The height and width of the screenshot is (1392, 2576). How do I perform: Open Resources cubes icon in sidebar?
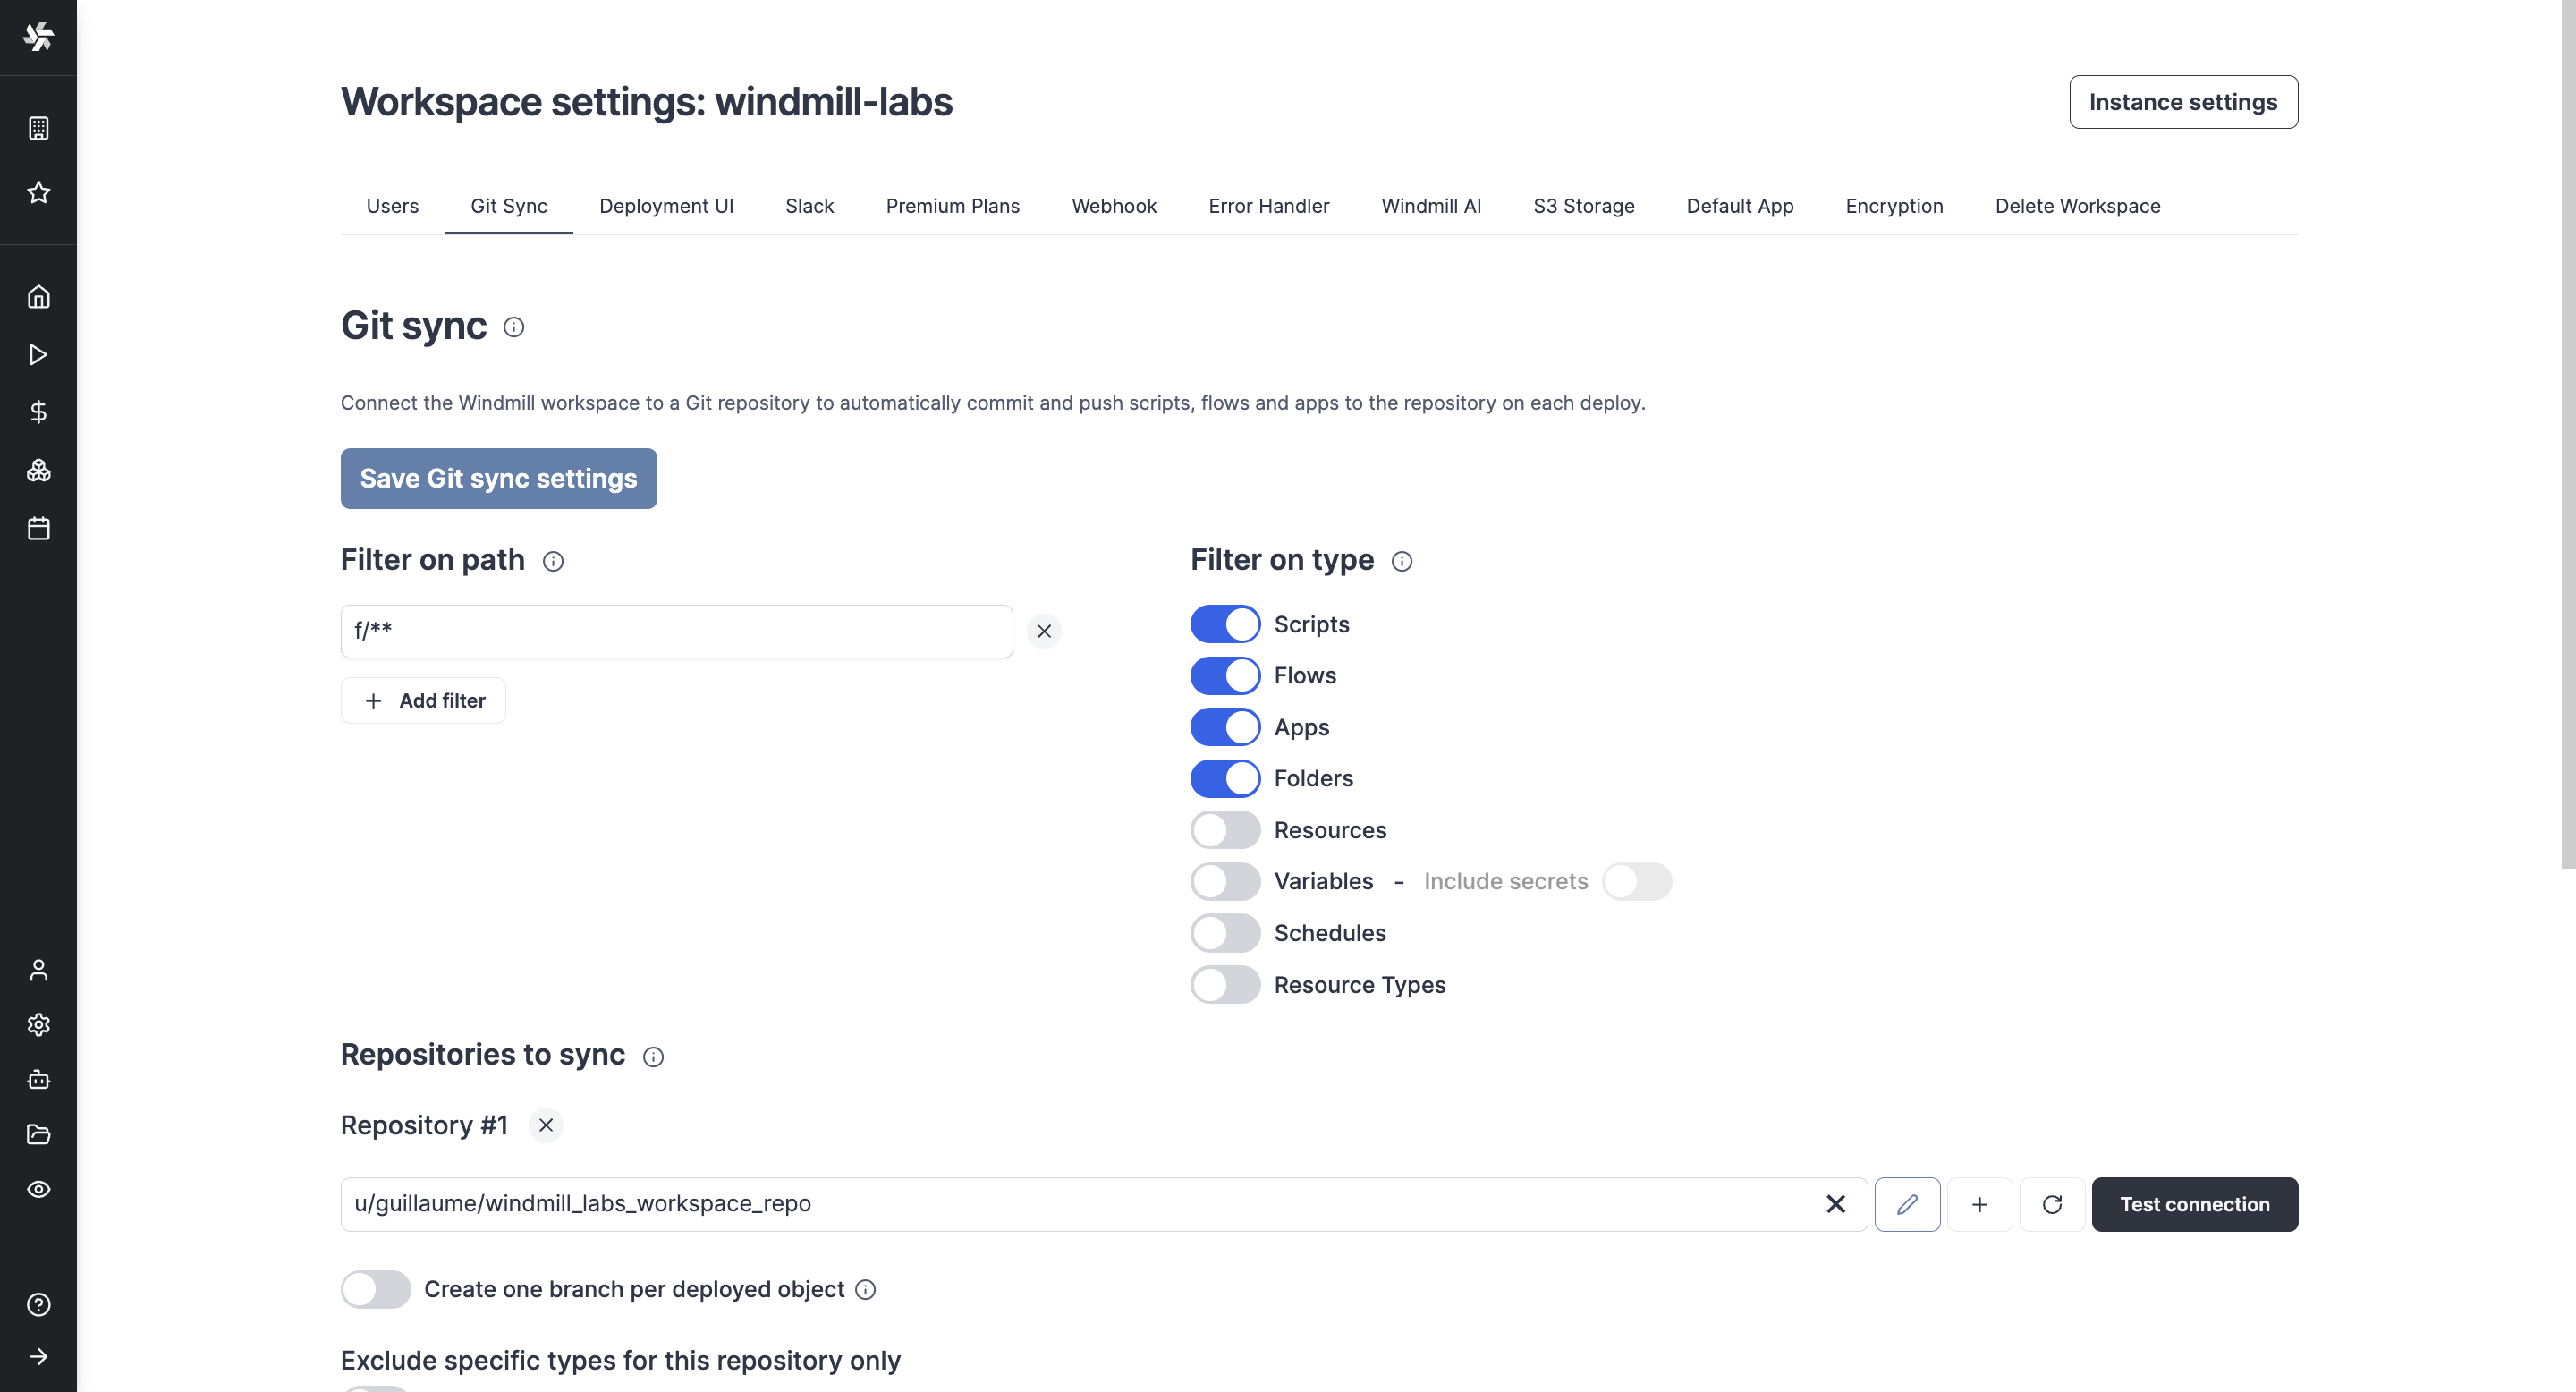pos(38,470)
